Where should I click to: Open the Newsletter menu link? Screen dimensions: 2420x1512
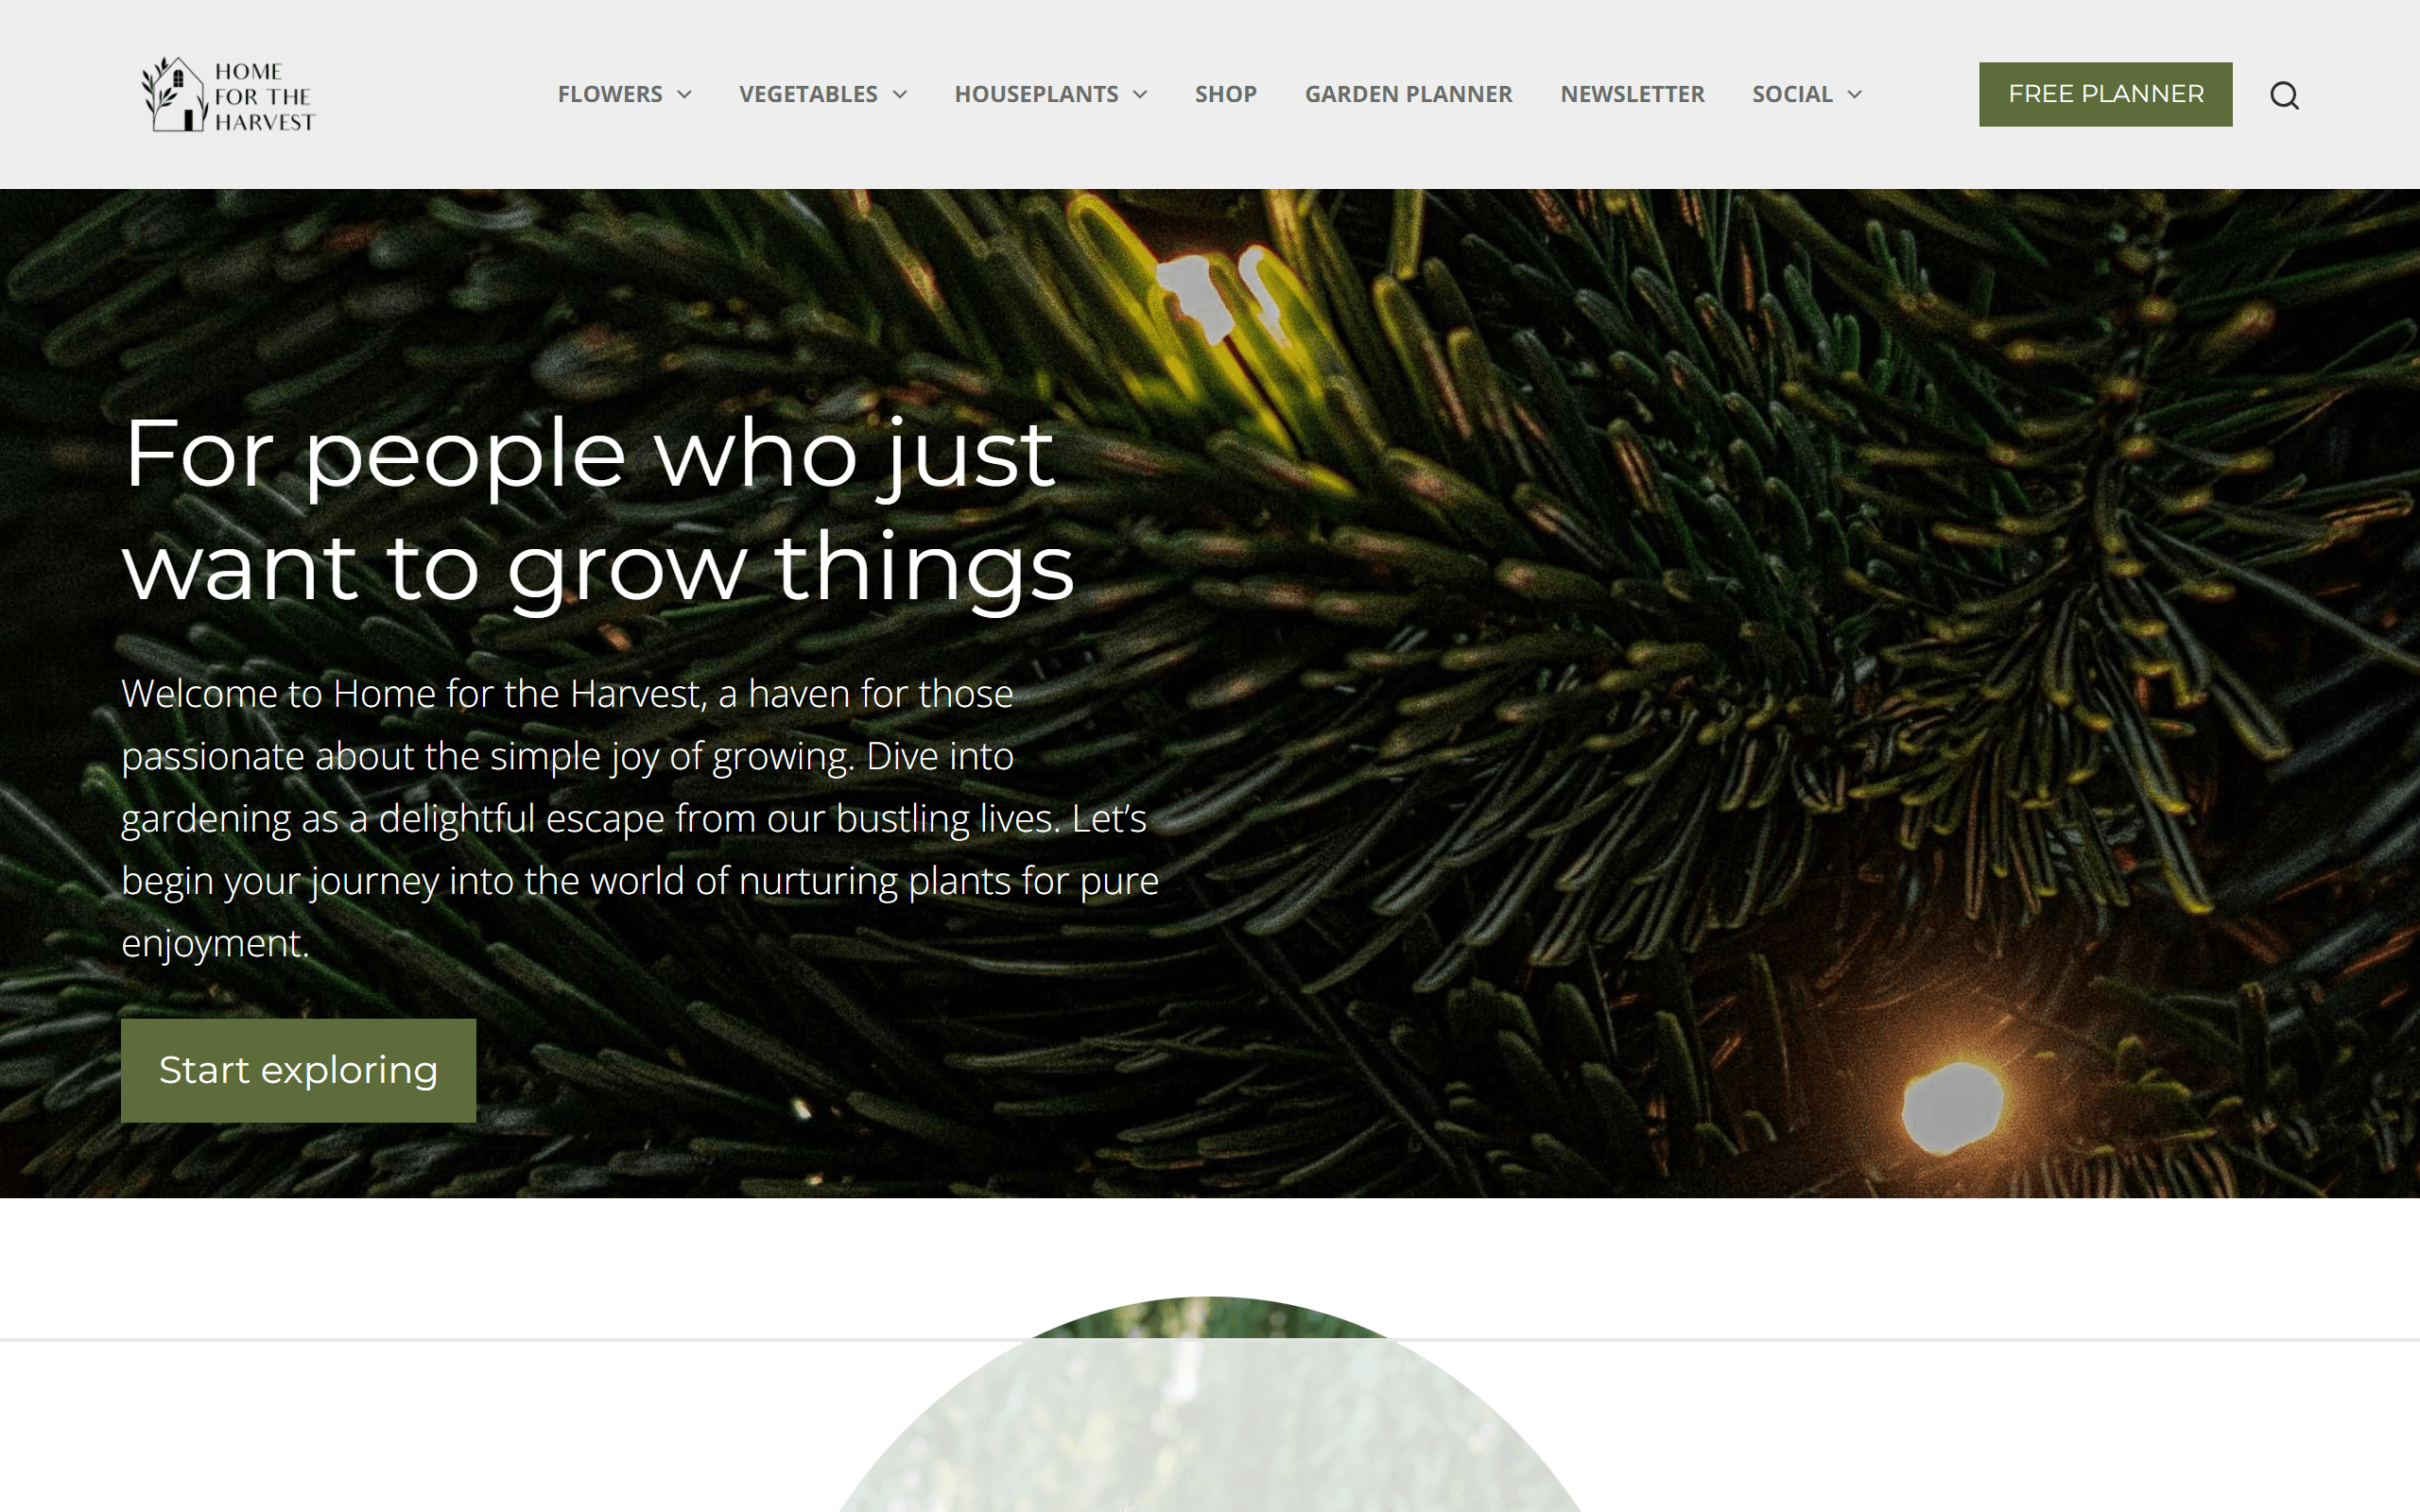pyautogui.click(x=1632, y=94)
